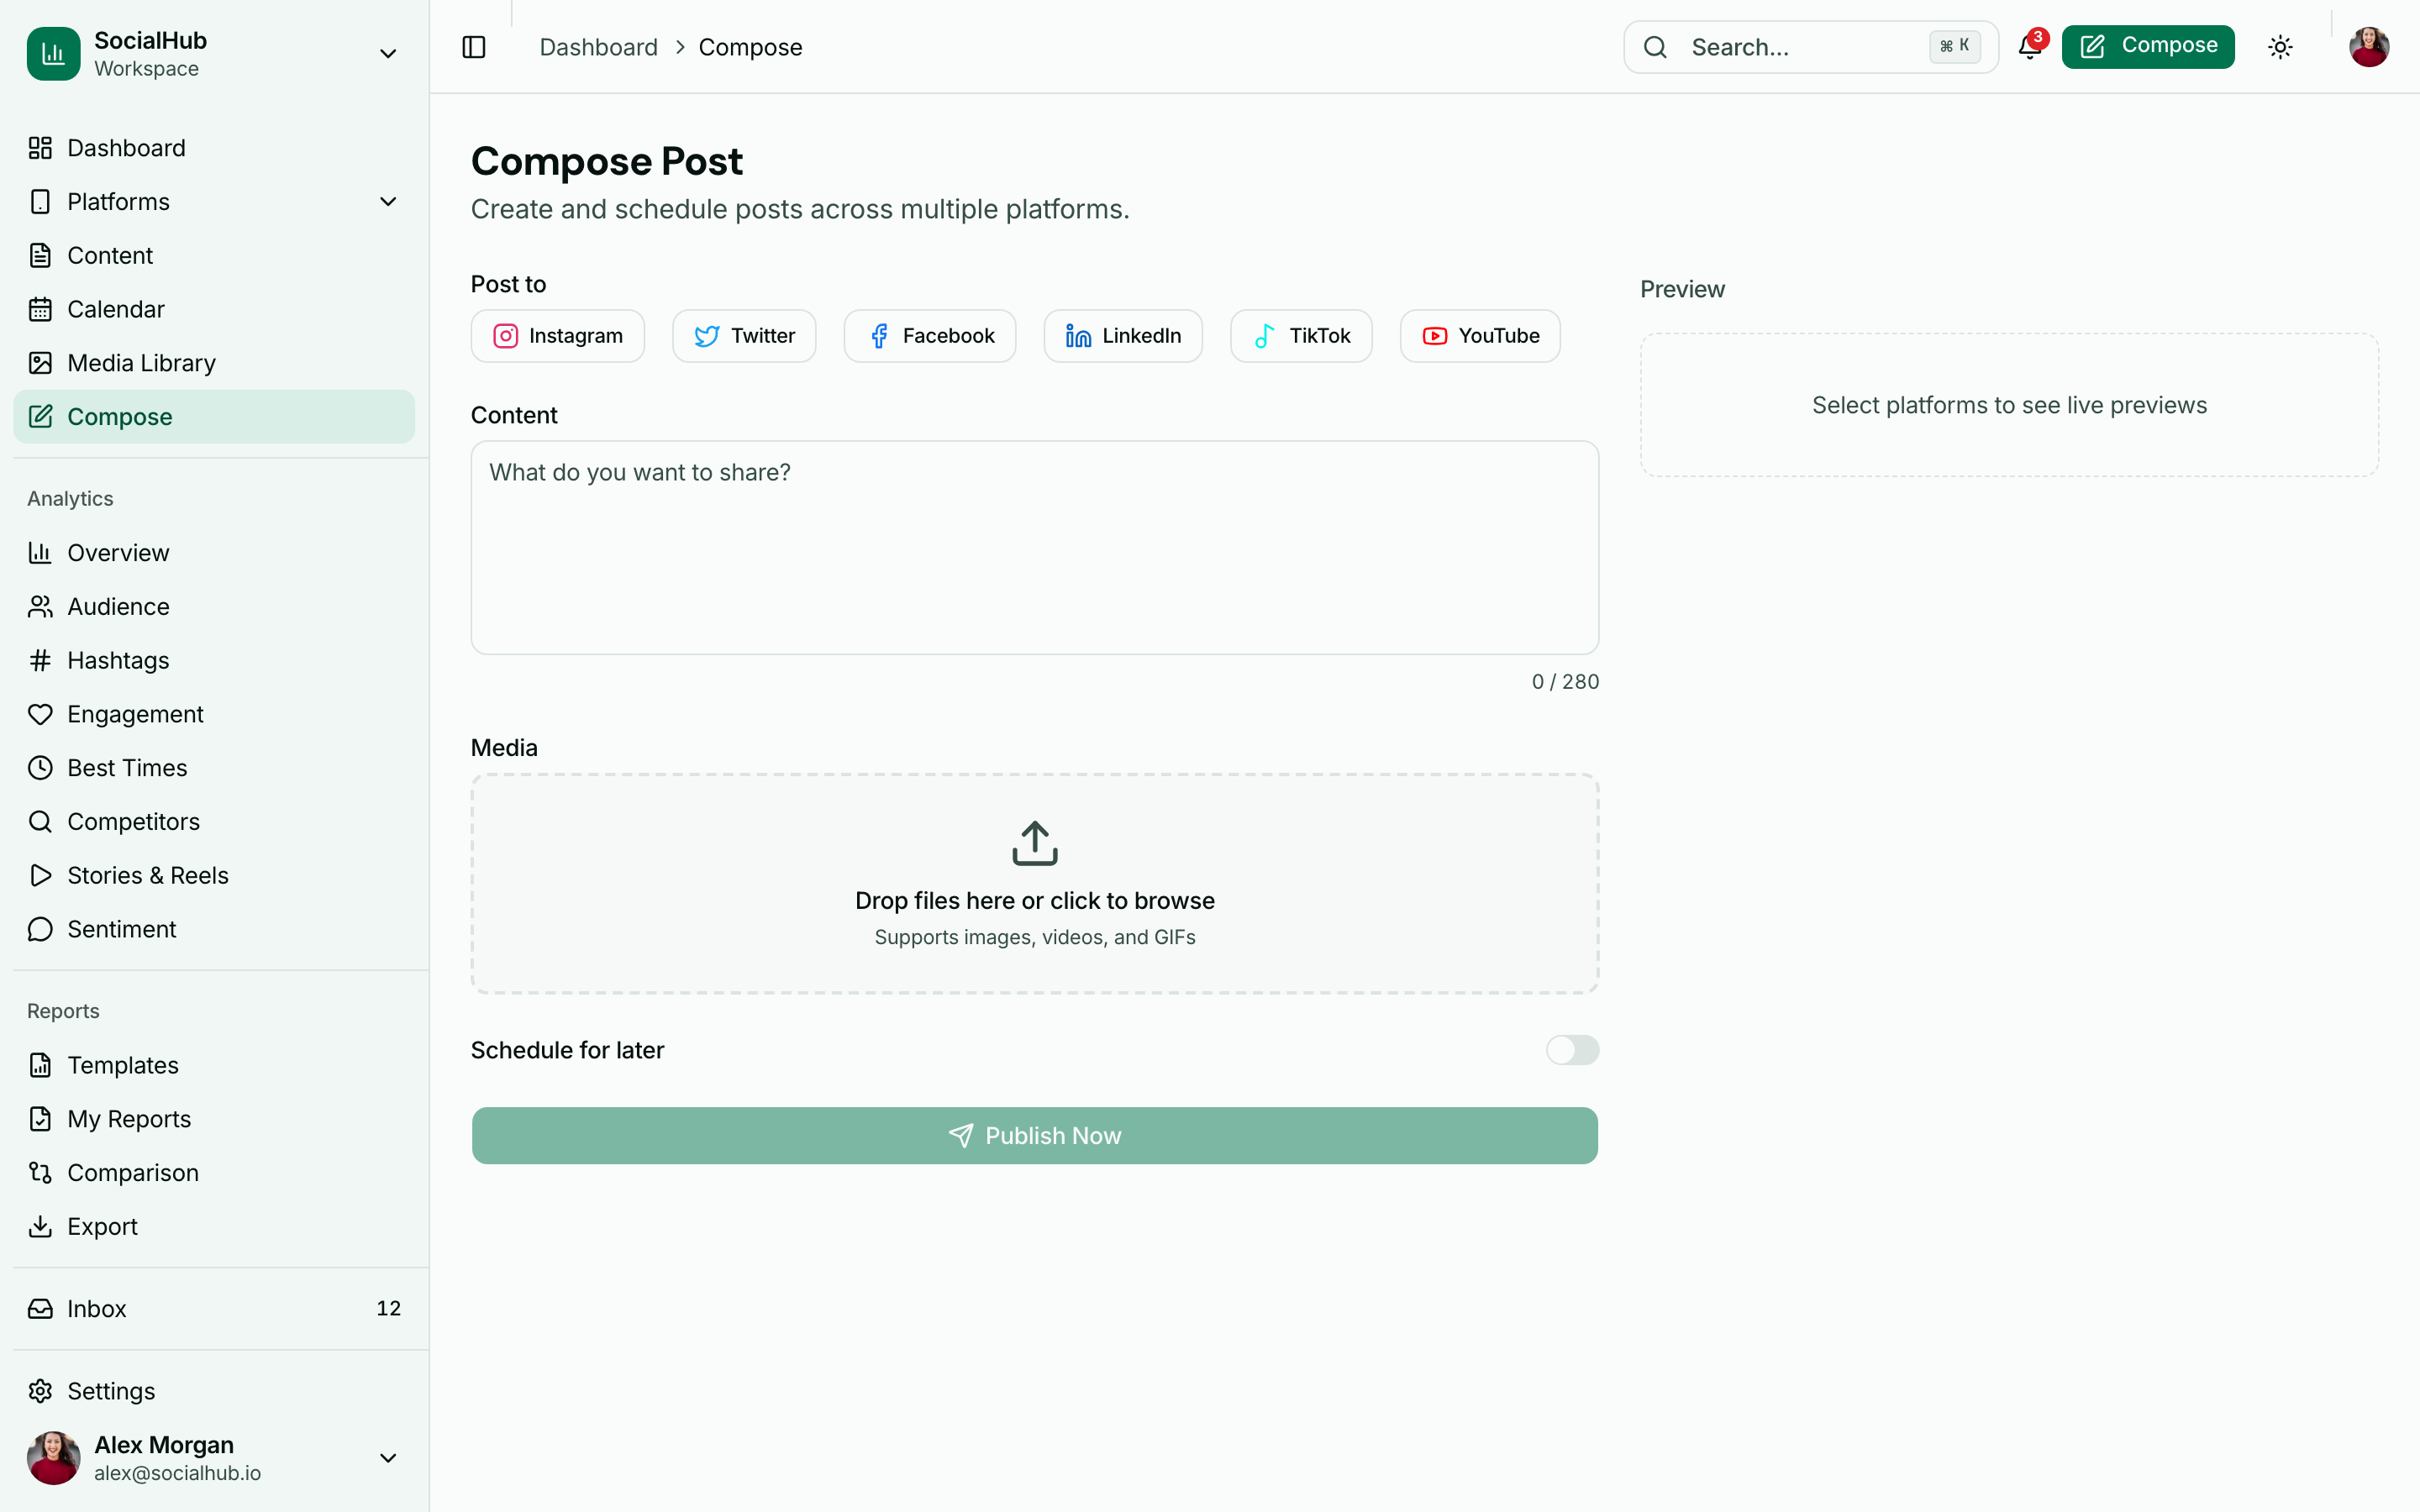Expand the Platforms sidebar section
This screenshot has width=2420, height=1512.
(x=388, y=201)
